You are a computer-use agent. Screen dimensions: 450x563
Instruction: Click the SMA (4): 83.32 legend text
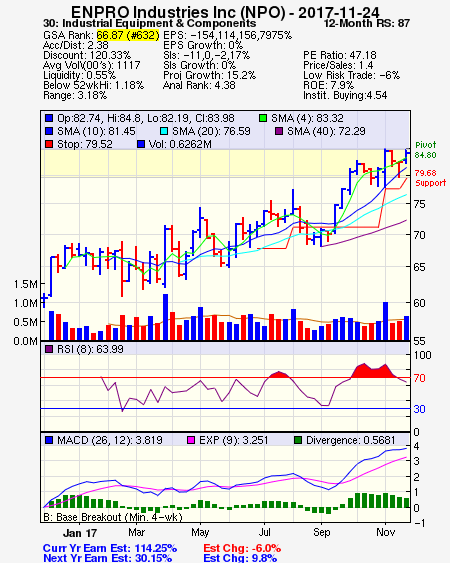click(307, 118)
